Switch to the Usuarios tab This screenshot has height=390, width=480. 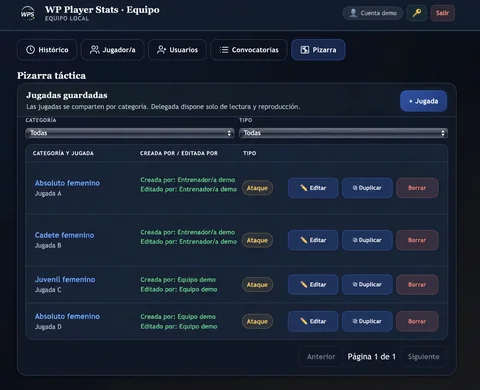pos(177,50)
